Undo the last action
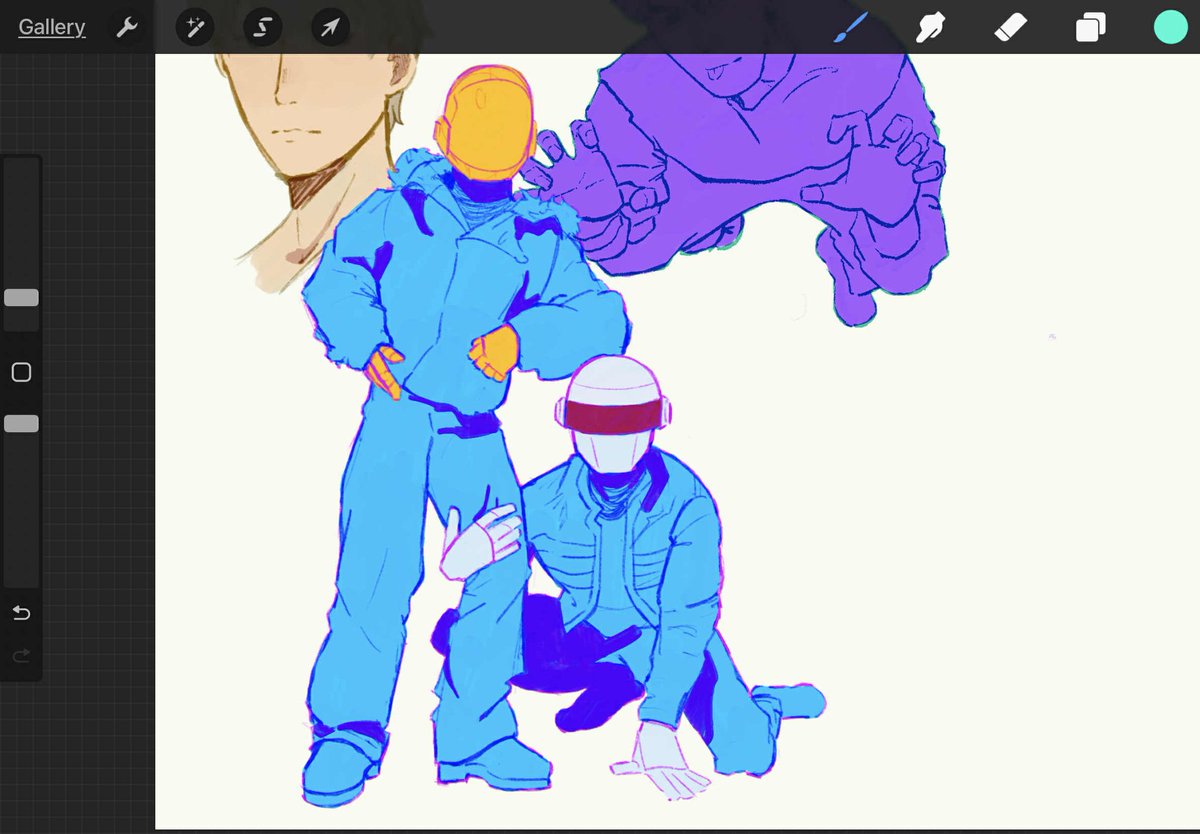The height and width of the screenshot is (834, 1200). pos(21,613)
